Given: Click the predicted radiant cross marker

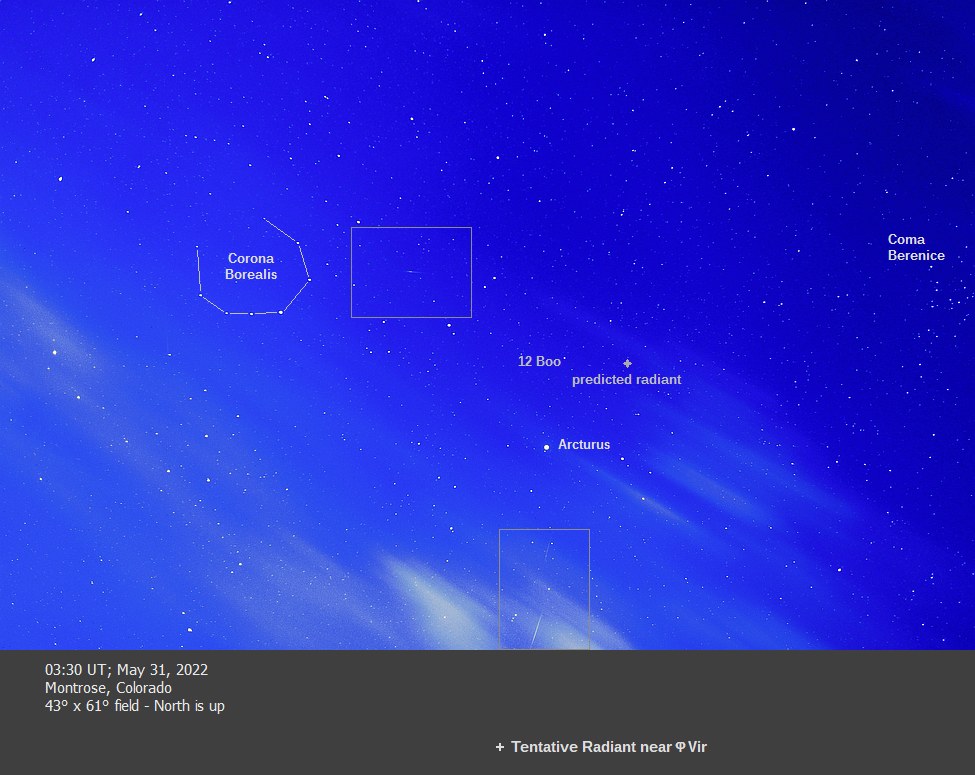Looking at the screenshot, I should 627,363.
